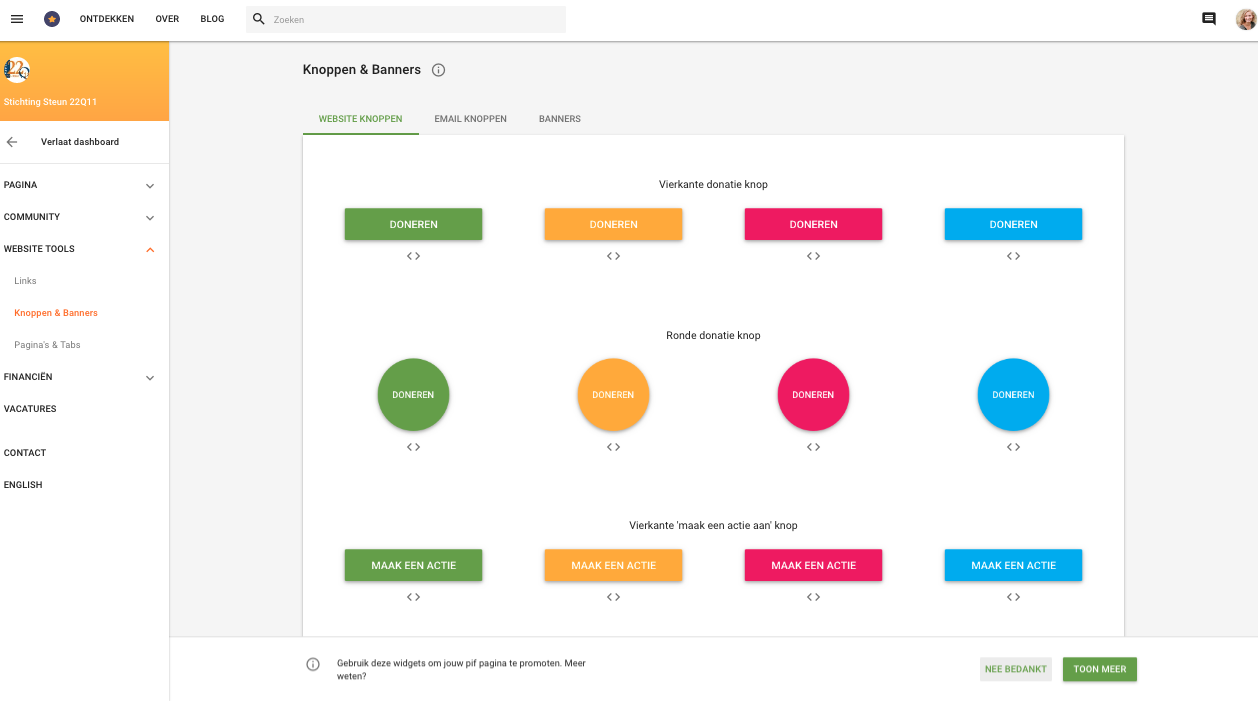Switch to the Email Knoppen tab
Image resolution: width=1258 pixels, height=701 pixels.
471,119
